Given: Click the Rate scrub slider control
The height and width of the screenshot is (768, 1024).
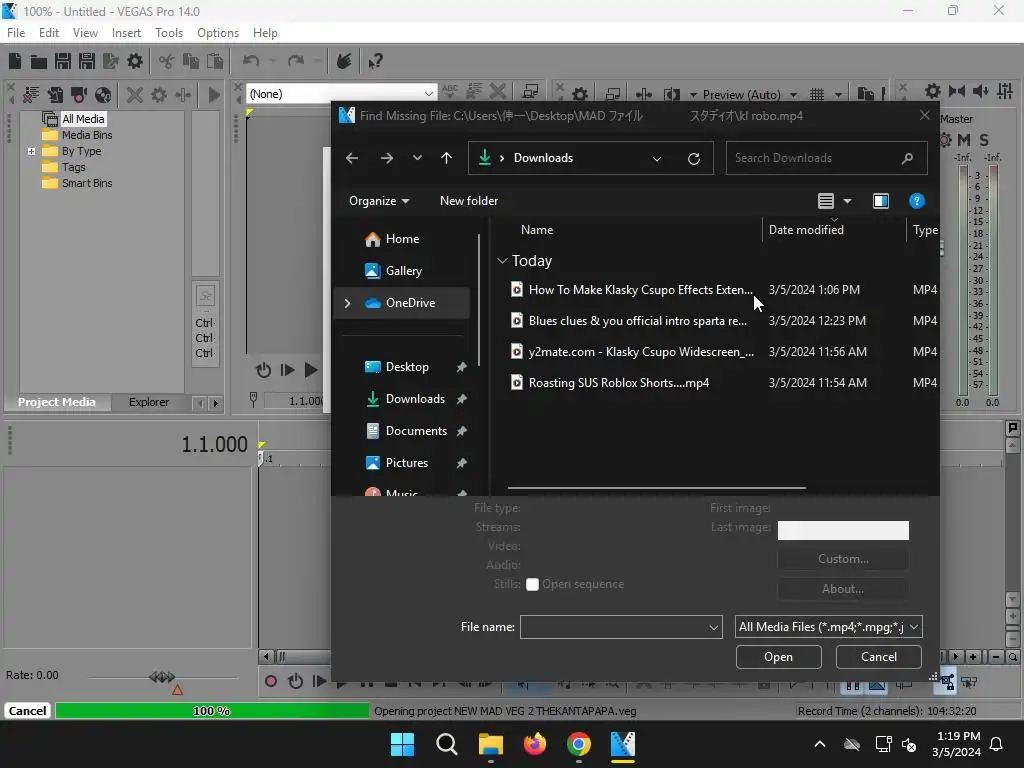Looking at the screenshot, I should coord(162,677).
